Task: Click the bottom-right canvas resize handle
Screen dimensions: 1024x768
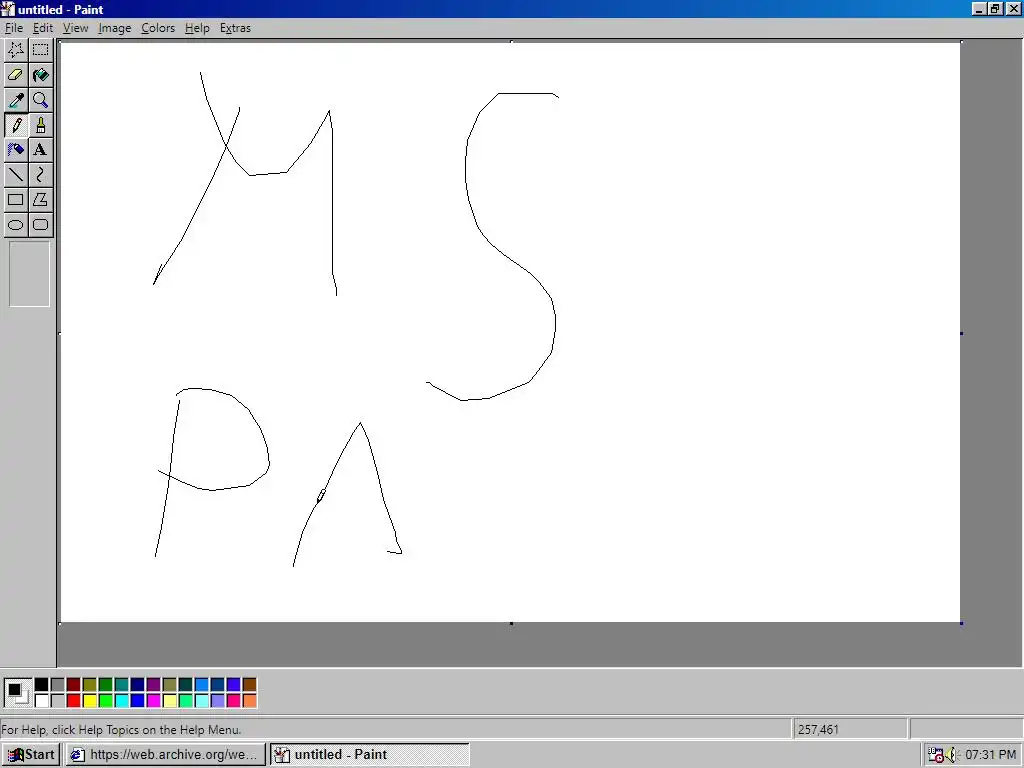Action: pos(961,623)
